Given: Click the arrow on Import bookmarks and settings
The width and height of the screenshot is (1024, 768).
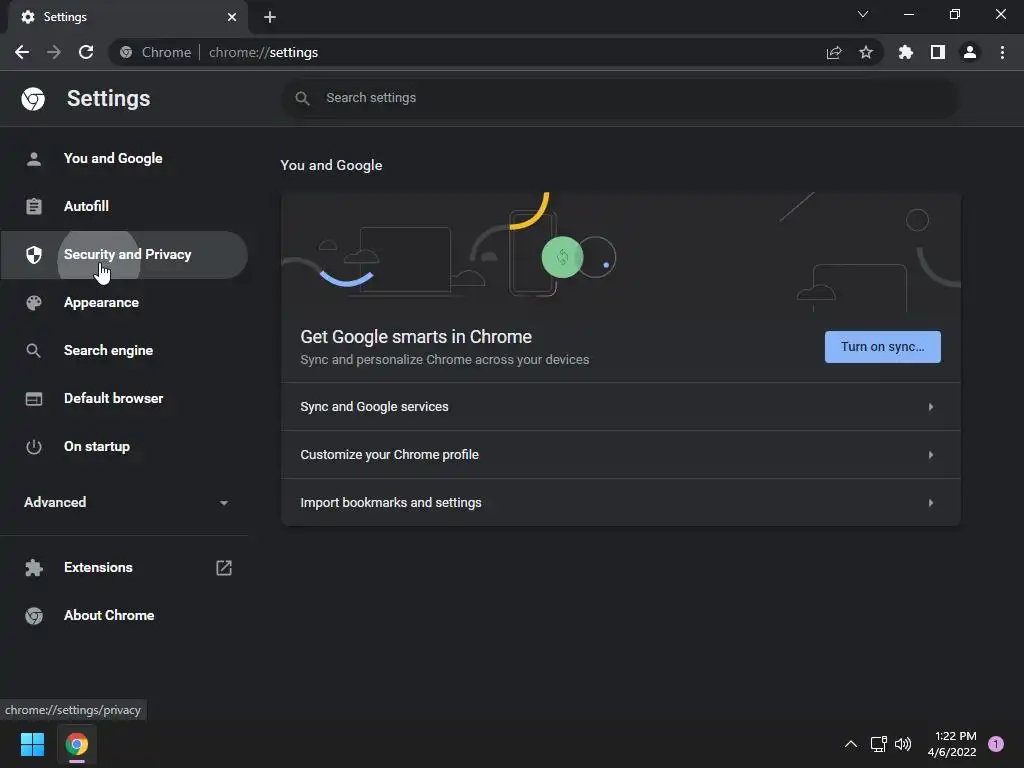Looking at the screenshot, I should pos(931,503).
